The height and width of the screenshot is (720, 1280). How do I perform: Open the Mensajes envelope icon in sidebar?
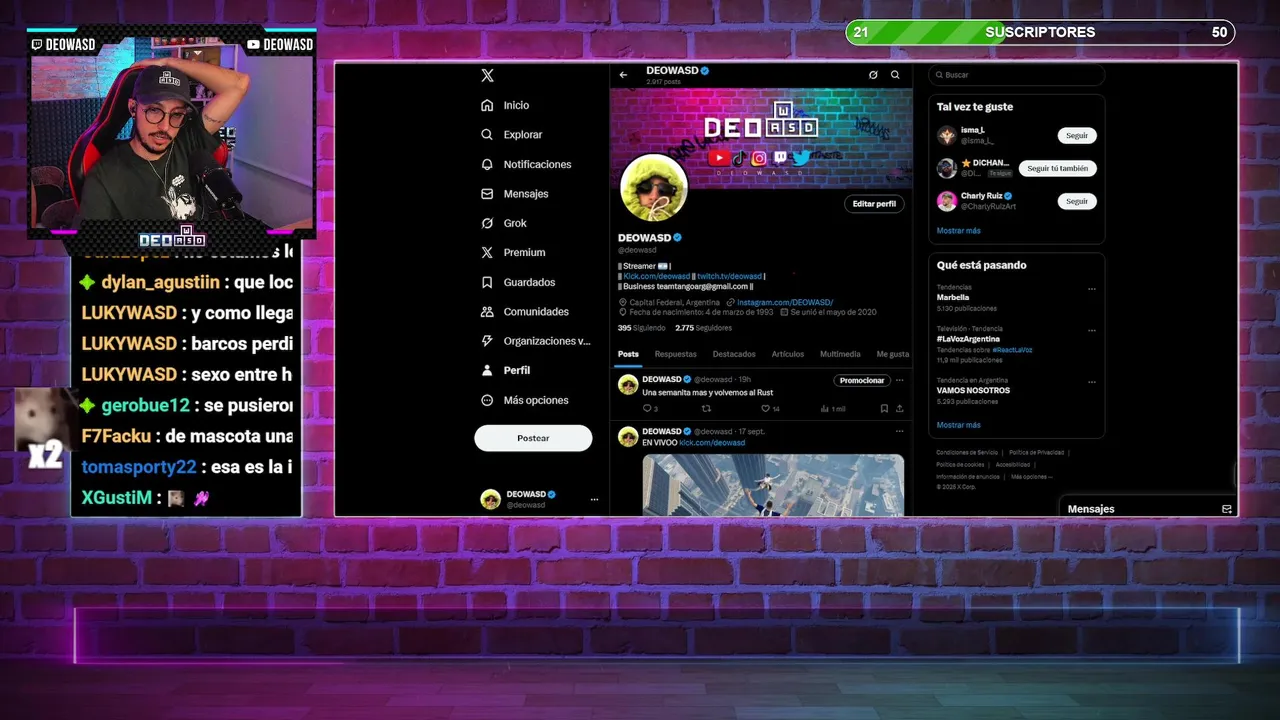pyautogui.click(x=487, y=193)
